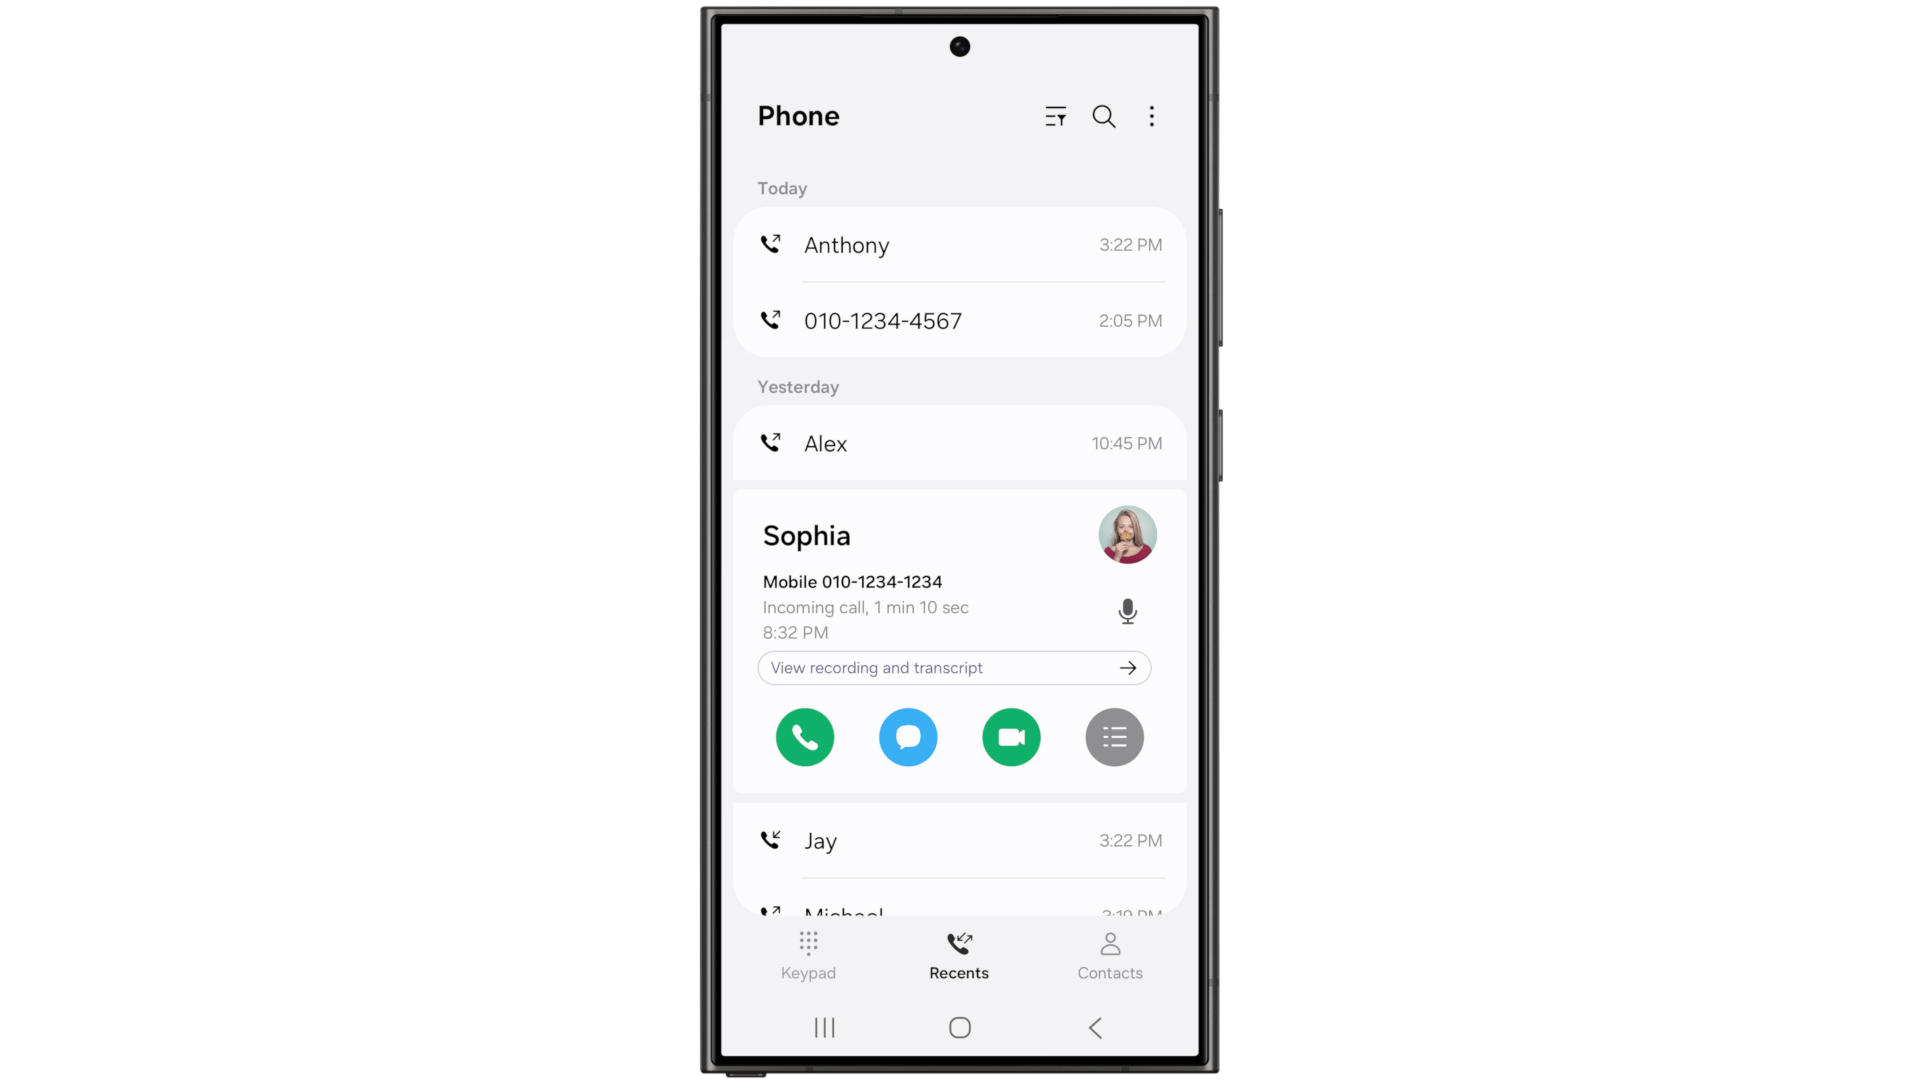Toggle call recording display for Sophia
The image size is (1920, 1080).
click(1125, 611)
